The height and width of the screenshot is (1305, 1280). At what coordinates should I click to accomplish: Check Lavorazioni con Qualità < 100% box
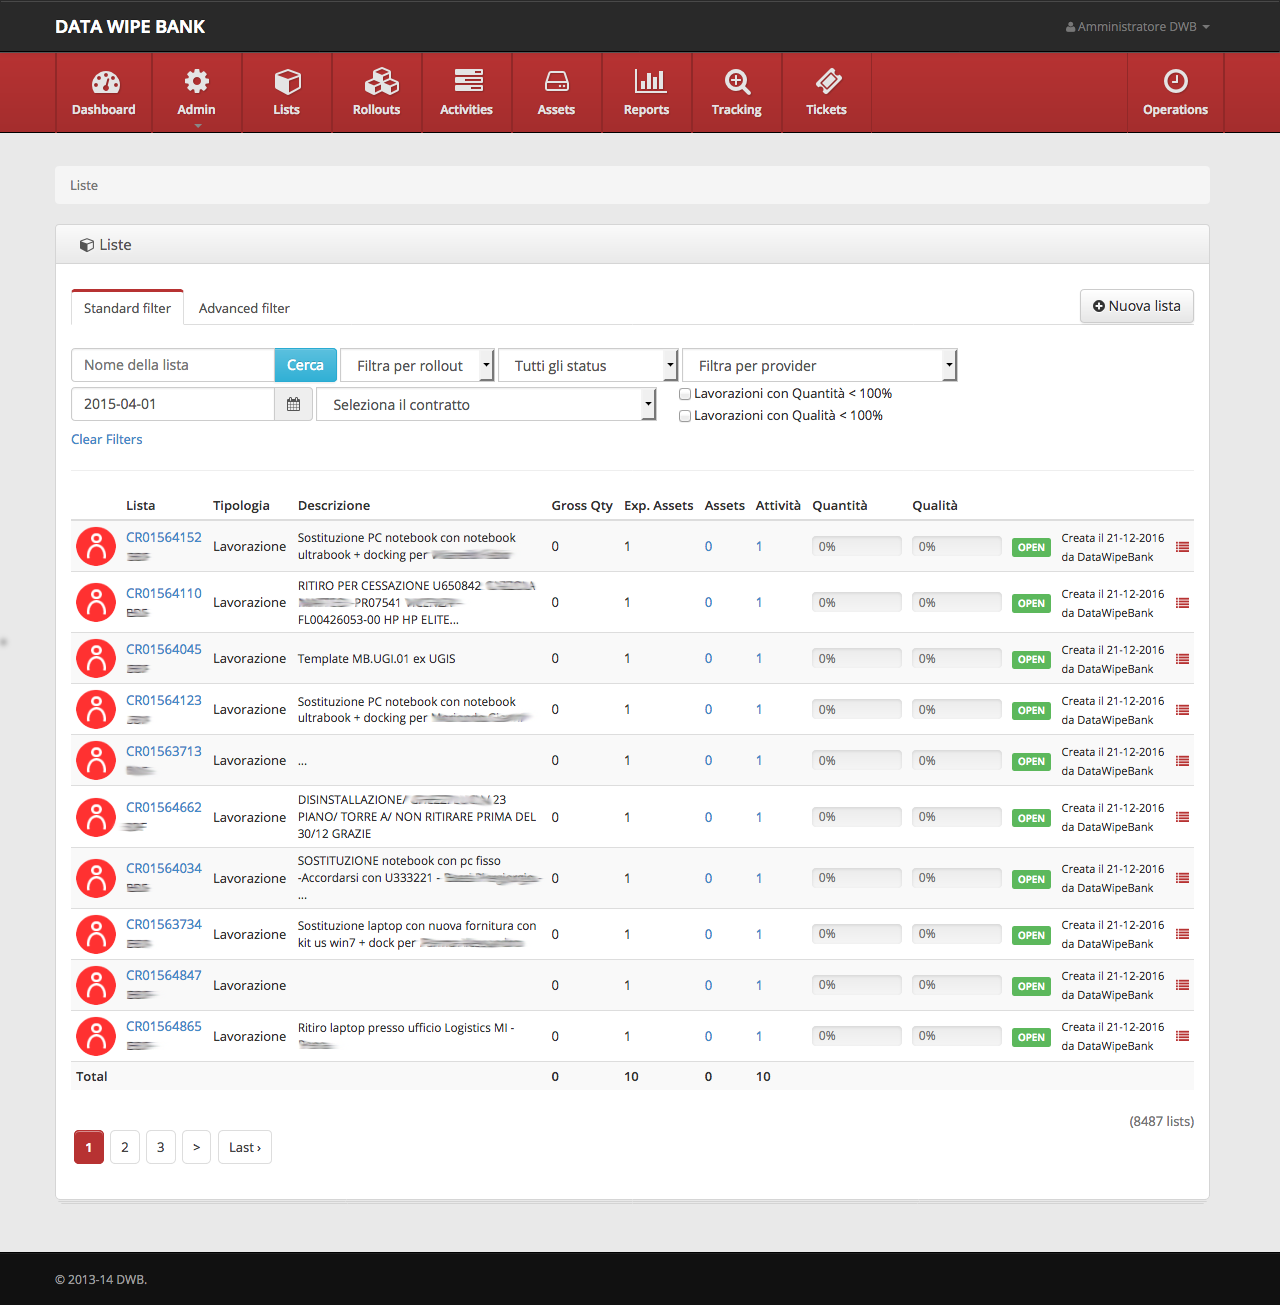[x=685, y=416]
